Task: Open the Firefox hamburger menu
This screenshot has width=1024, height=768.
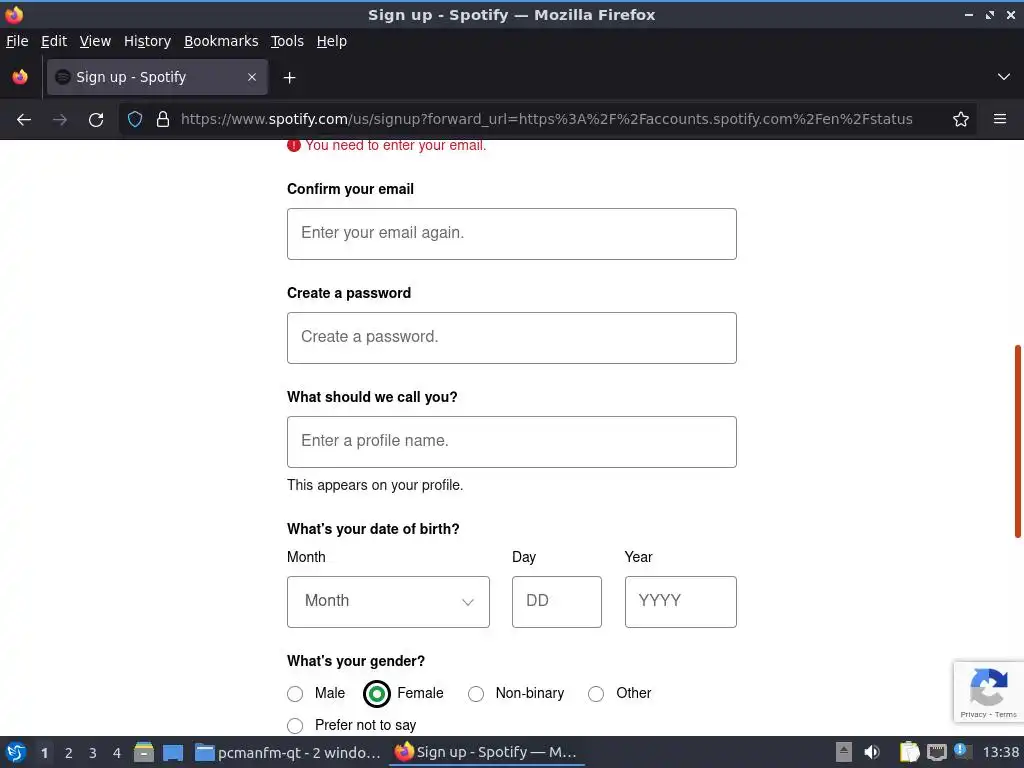Action: coord(999,119)
